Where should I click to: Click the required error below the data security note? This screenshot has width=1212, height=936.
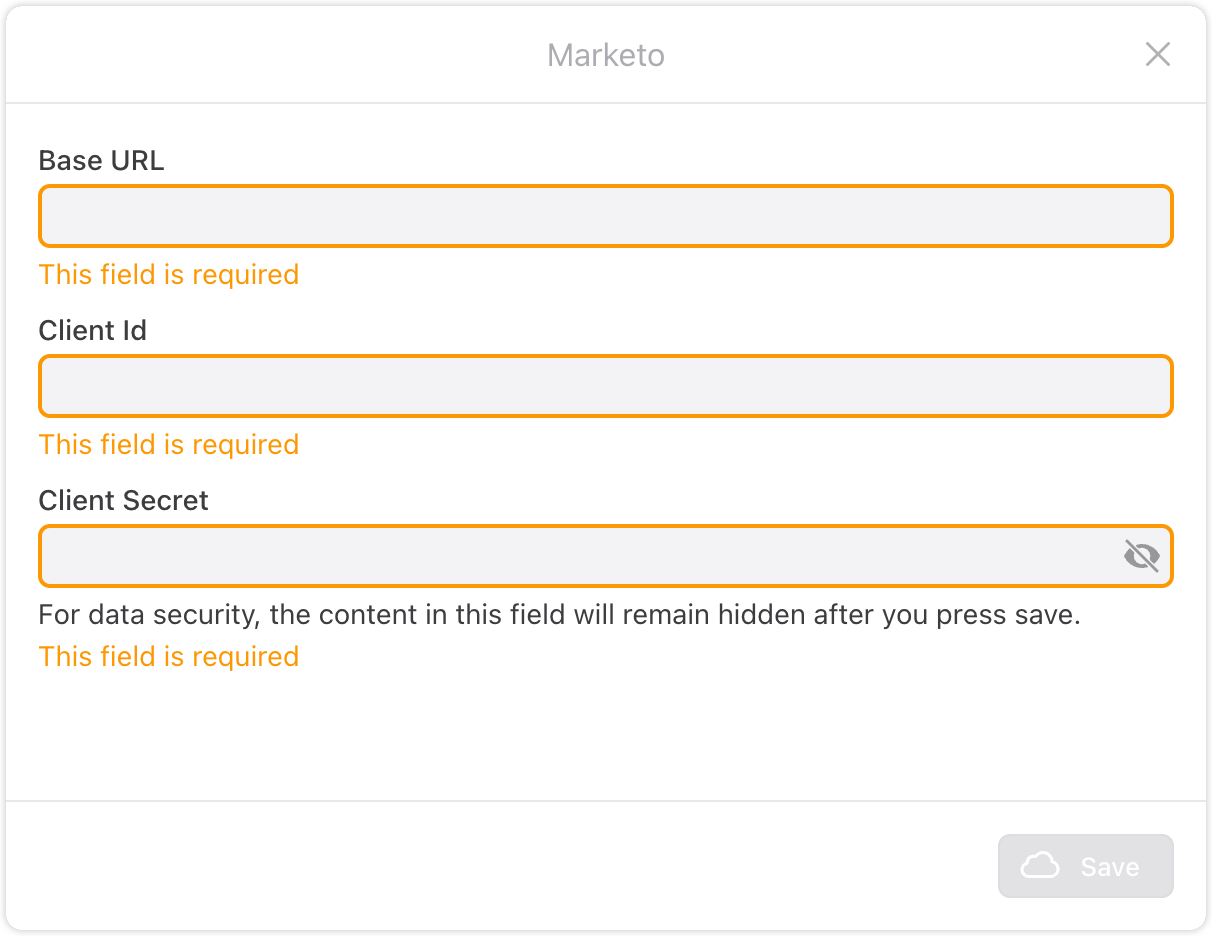point(168,657)
